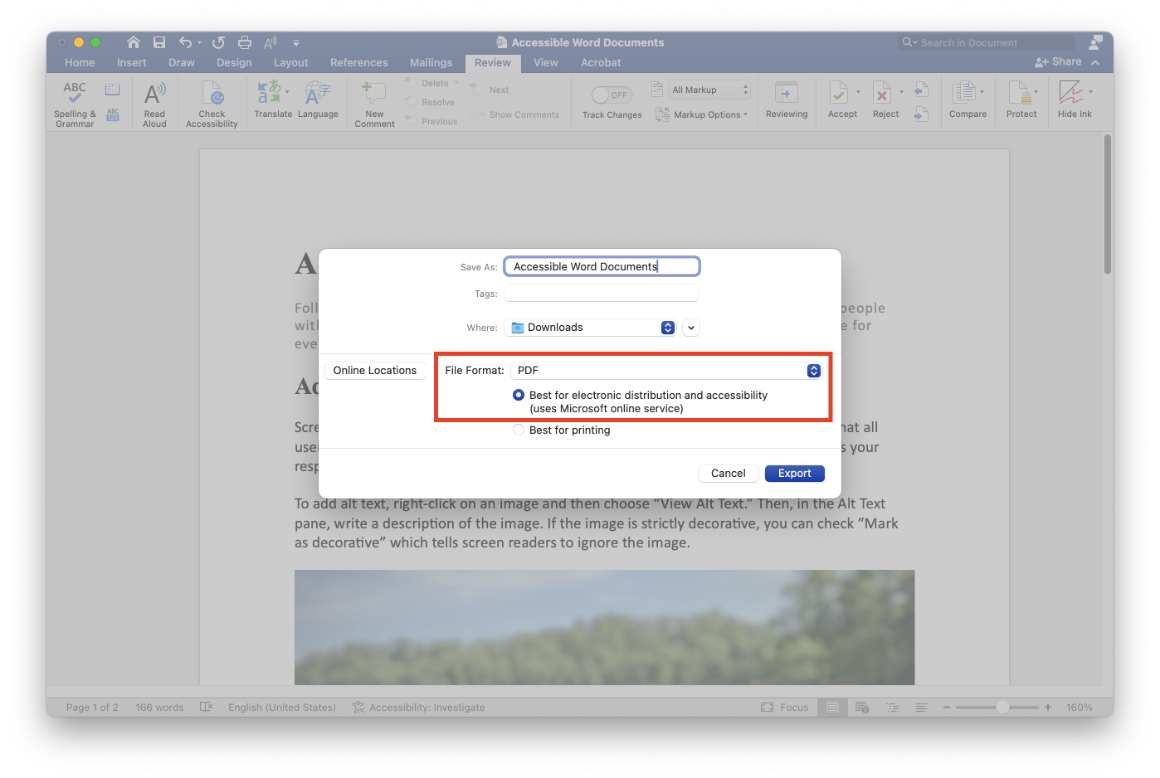The height and width of the screenshot is (778, 1160).
Task: Open the Mailings ribbon tab
Action: point(431,62)
